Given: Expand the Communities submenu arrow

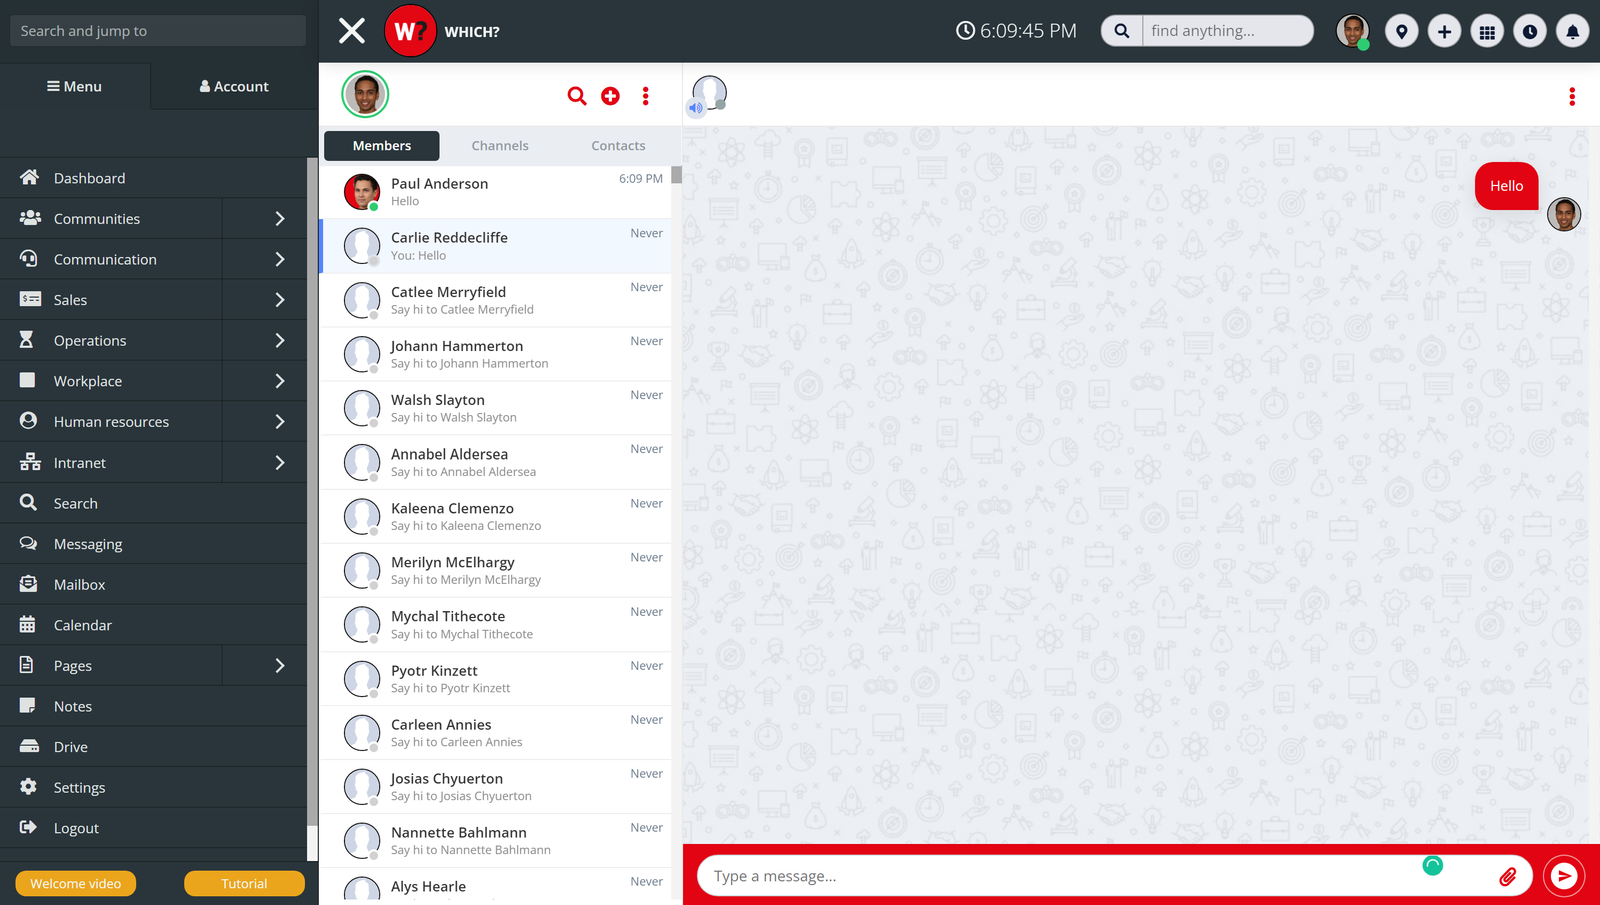Looking at the screenshot, I should coord(280,219).
